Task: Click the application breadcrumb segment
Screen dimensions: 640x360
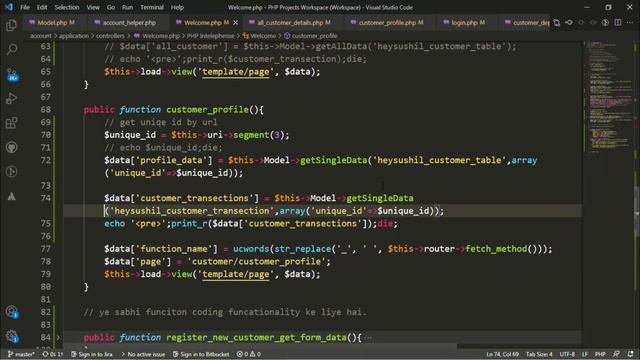Action: pyautogui.click(x=74, y=36)
